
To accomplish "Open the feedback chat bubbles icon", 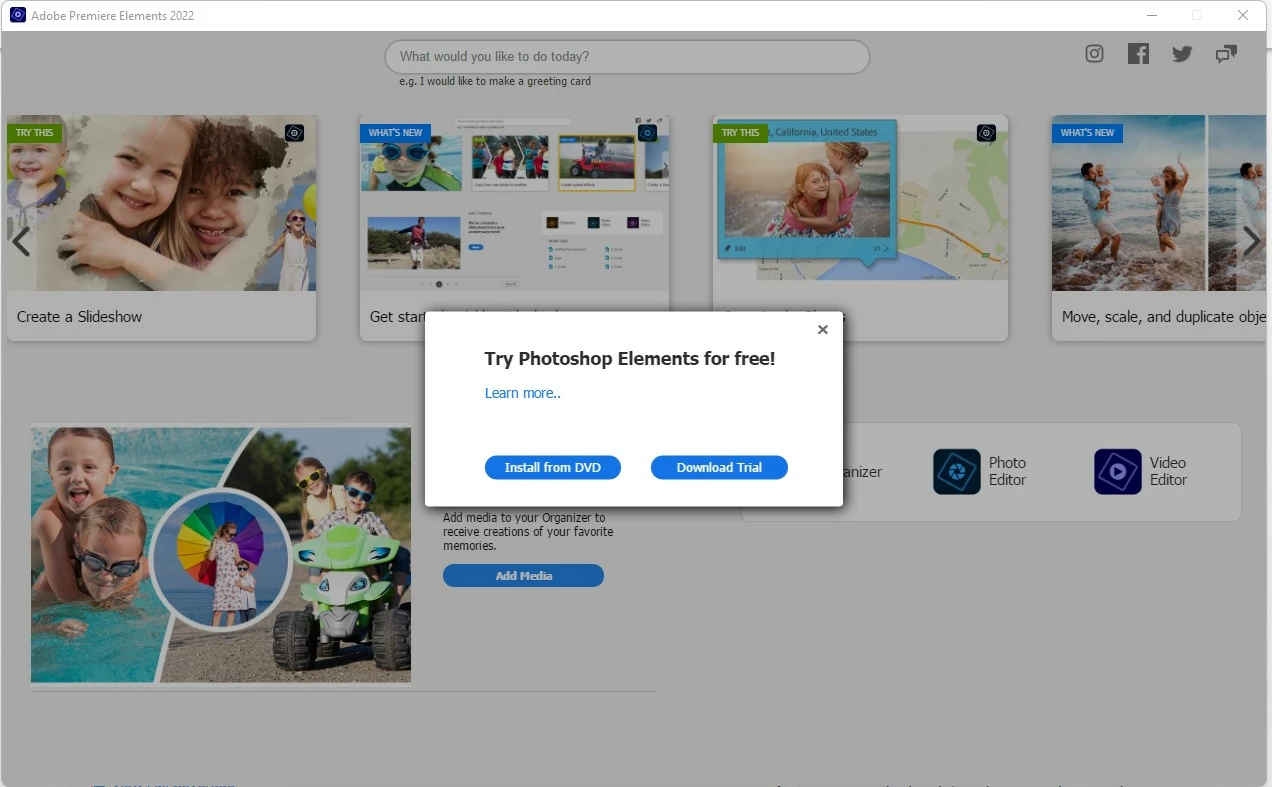I will (1226, 54).
